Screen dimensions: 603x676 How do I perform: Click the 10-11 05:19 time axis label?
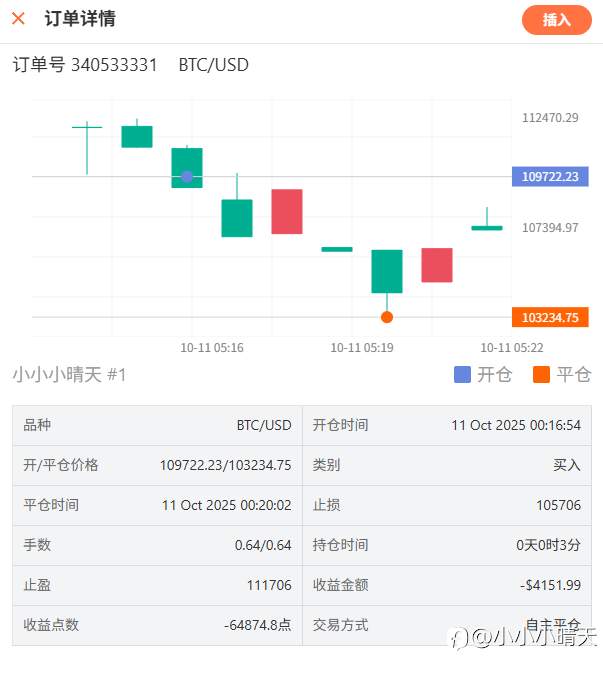pyautogui.click(x=362, y=347)
